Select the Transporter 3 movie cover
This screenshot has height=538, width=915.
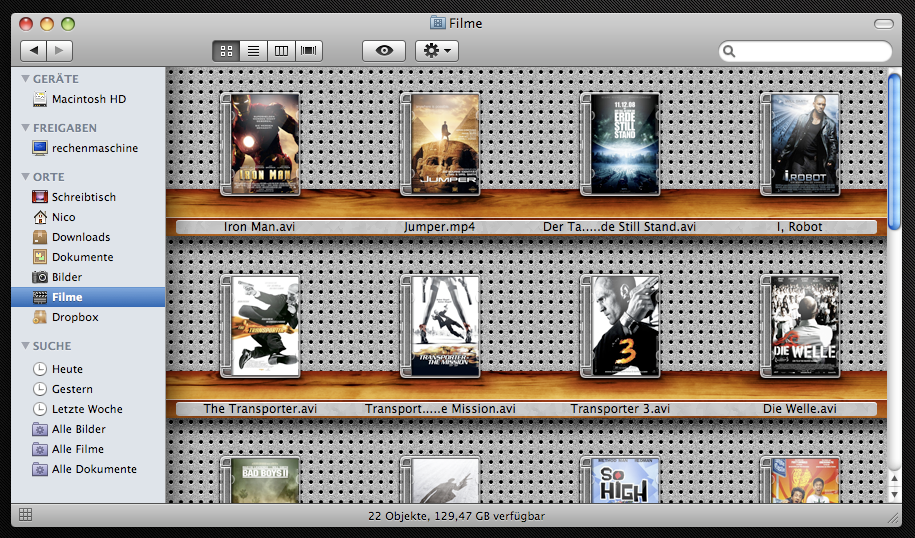[620, 326]
